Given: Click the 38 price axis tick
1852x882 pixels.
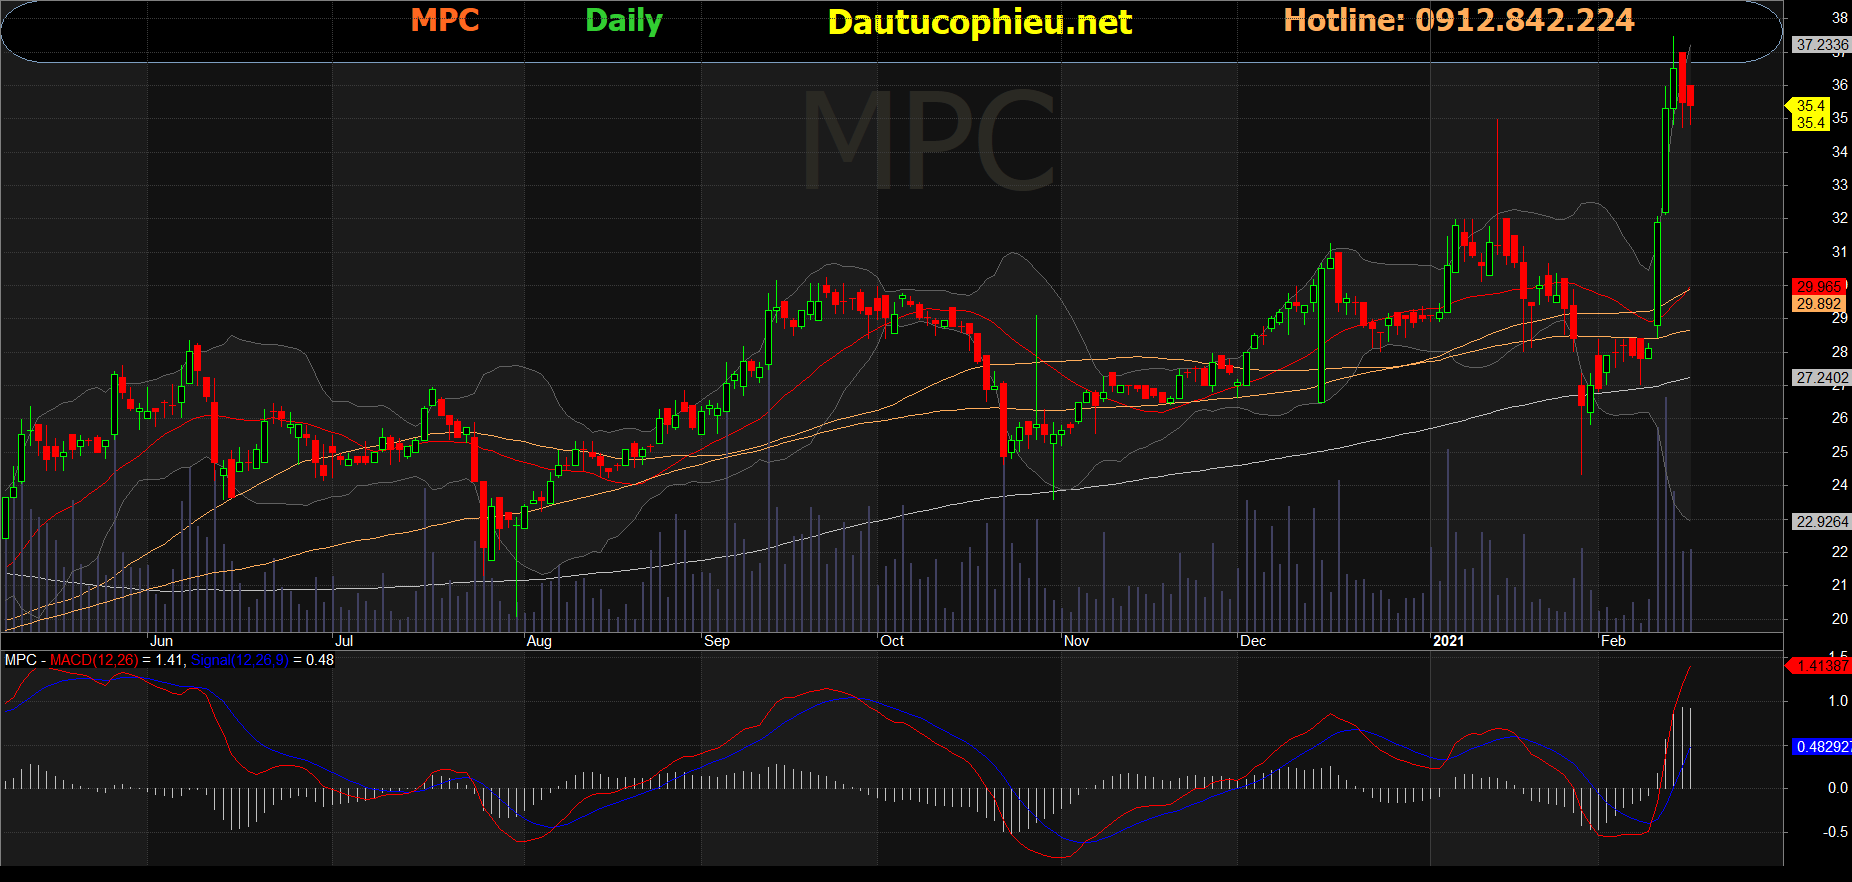Looking at the screenshot, I should pyautogui.click(x=1839, y=18).
